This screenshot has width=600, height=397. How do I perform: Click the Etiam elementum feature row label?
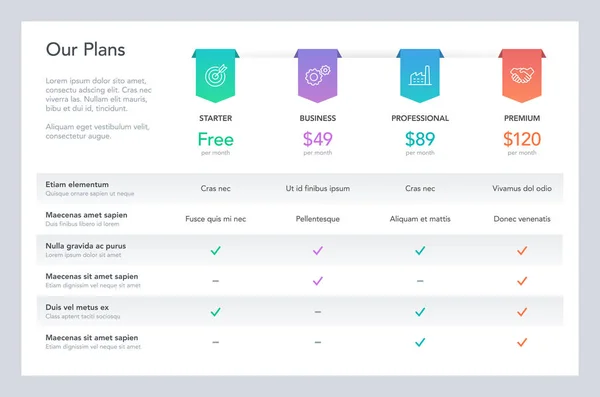click(77, 185)
